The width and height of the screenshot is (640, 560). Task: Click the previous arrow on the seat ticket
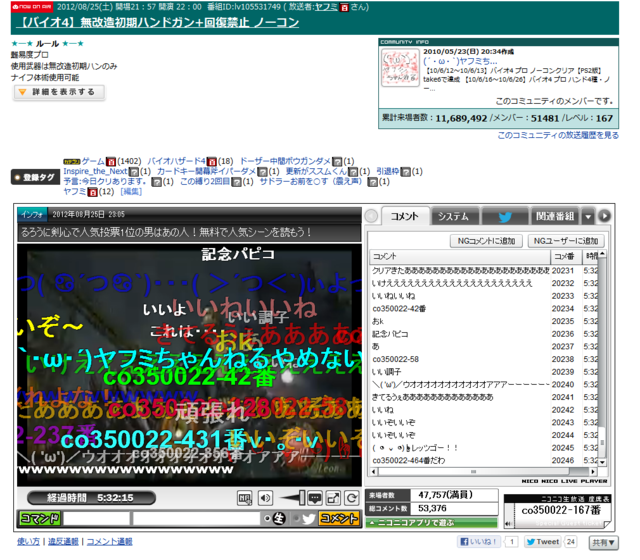(x=509, y=523)
